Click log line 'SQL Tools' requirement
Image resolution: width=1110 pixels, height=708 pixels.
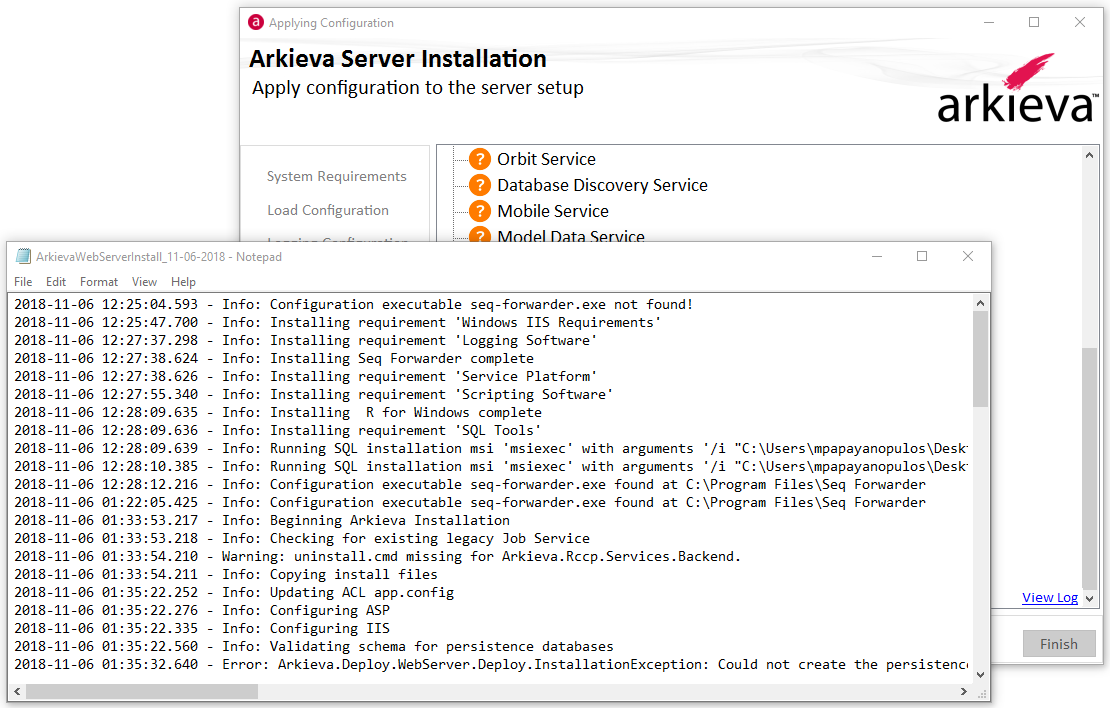pyautogui.click(x=278, y=430)
